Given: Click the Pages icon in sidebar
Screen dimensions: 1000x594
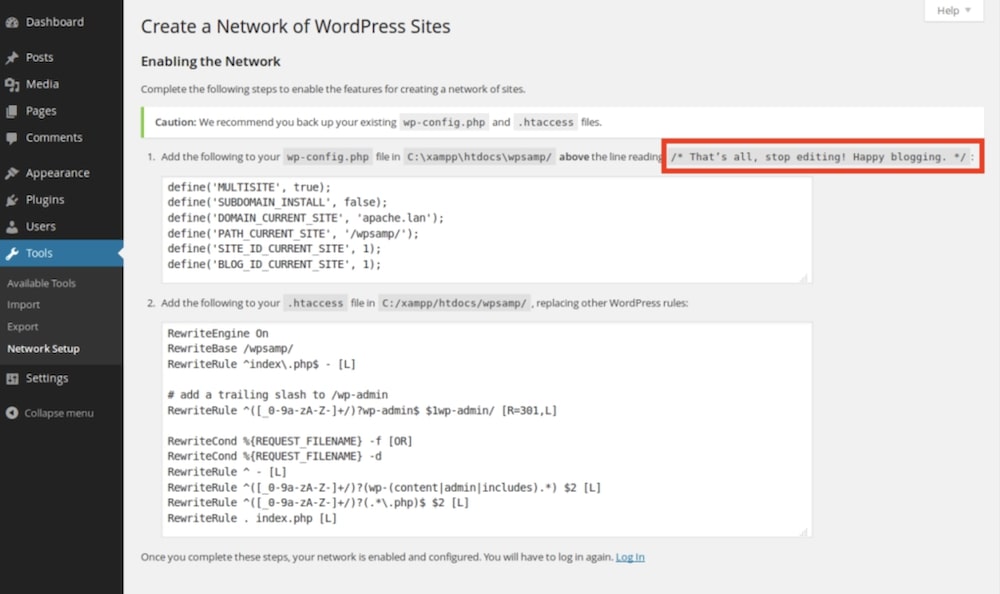Looking at the screenshot, I should 11,111.
